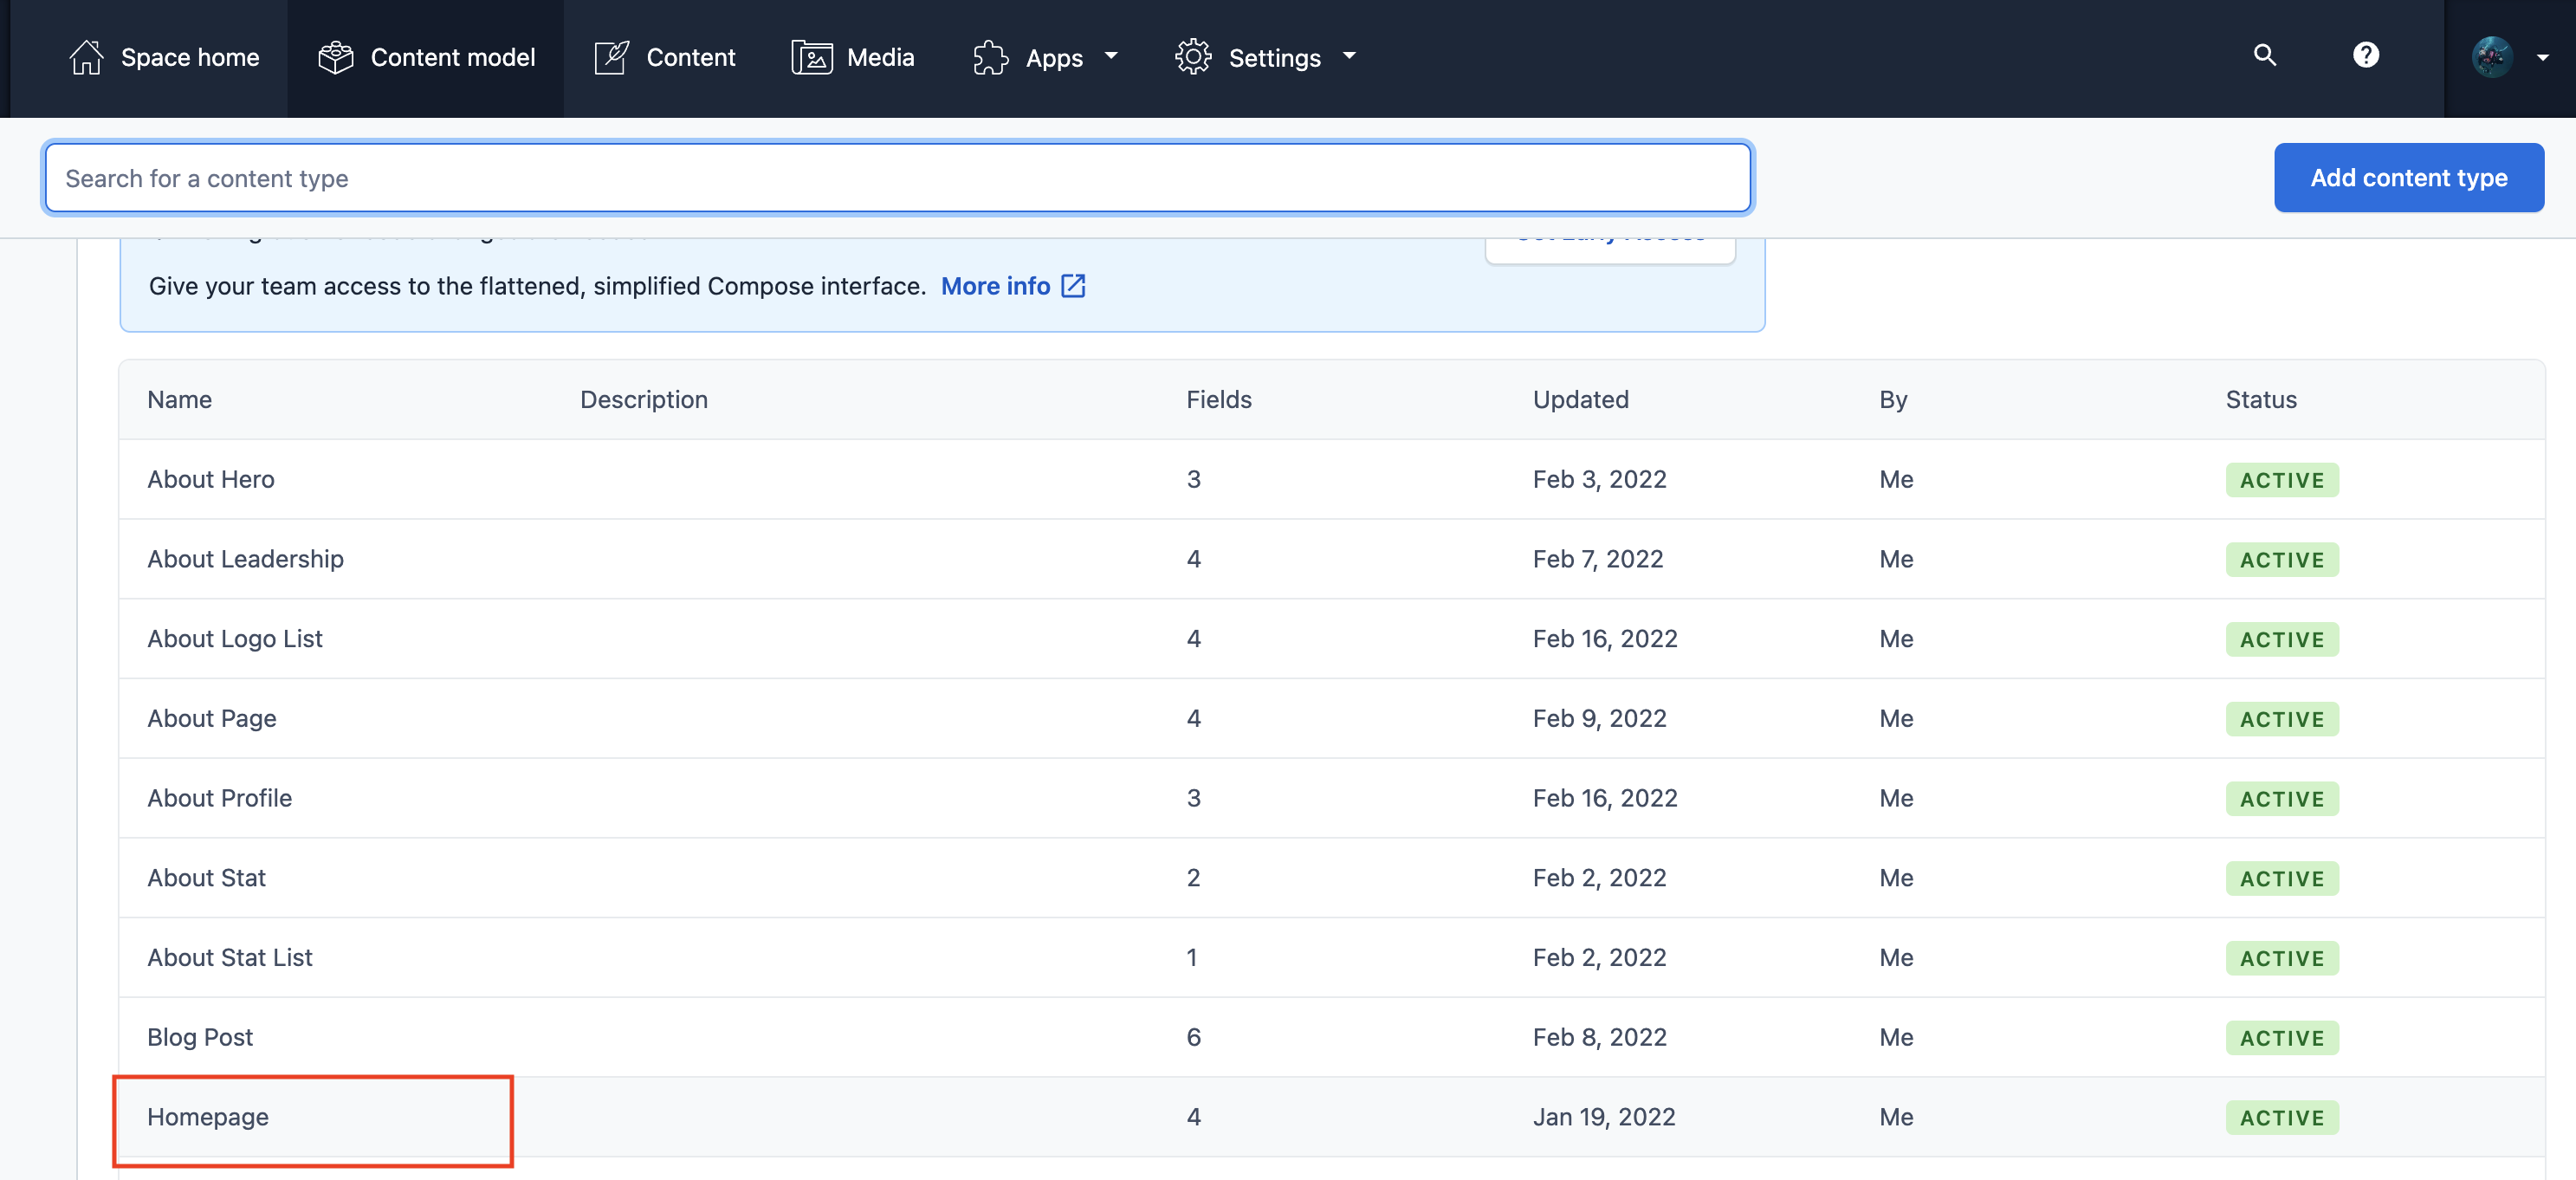2576x1180 pixels.
Task: Click the Content pencil-edit icon
Action: pyautogui.click(x=611, y=57)
